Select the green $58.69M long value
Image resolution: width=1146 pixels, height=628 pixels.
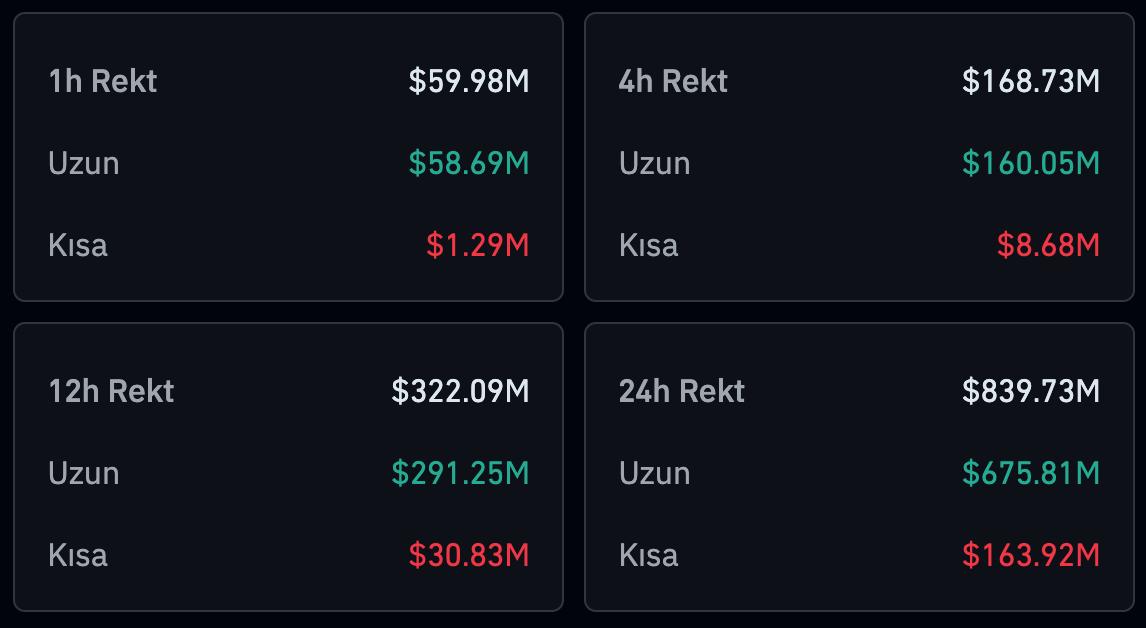click(468, 163)
